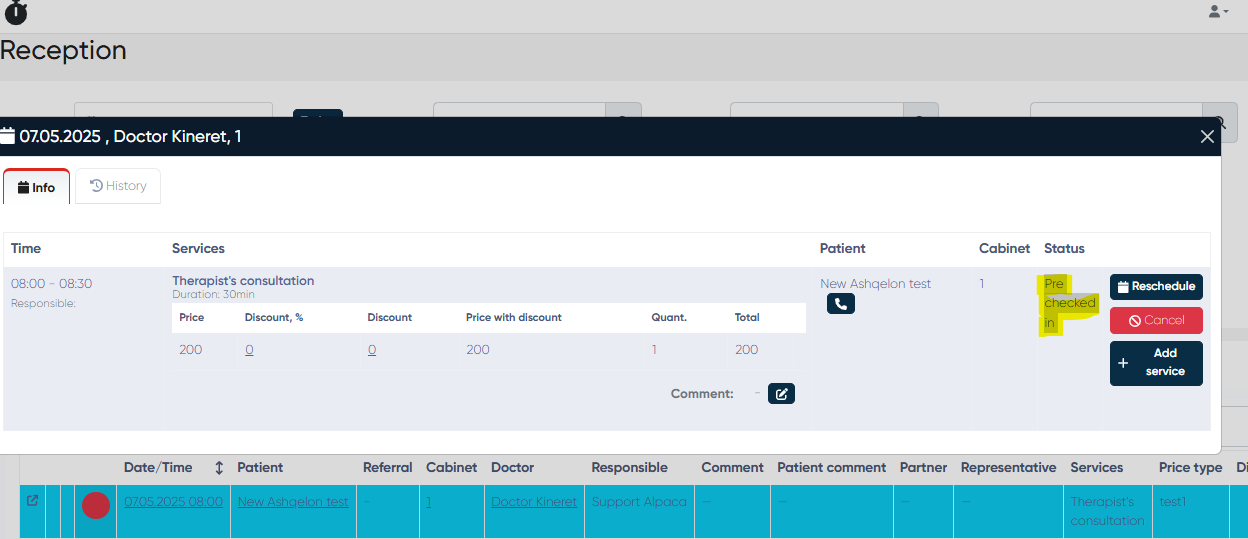Switch to the History tab
Viewport: 1248px width, 539px height.
(x=118, y=186)
